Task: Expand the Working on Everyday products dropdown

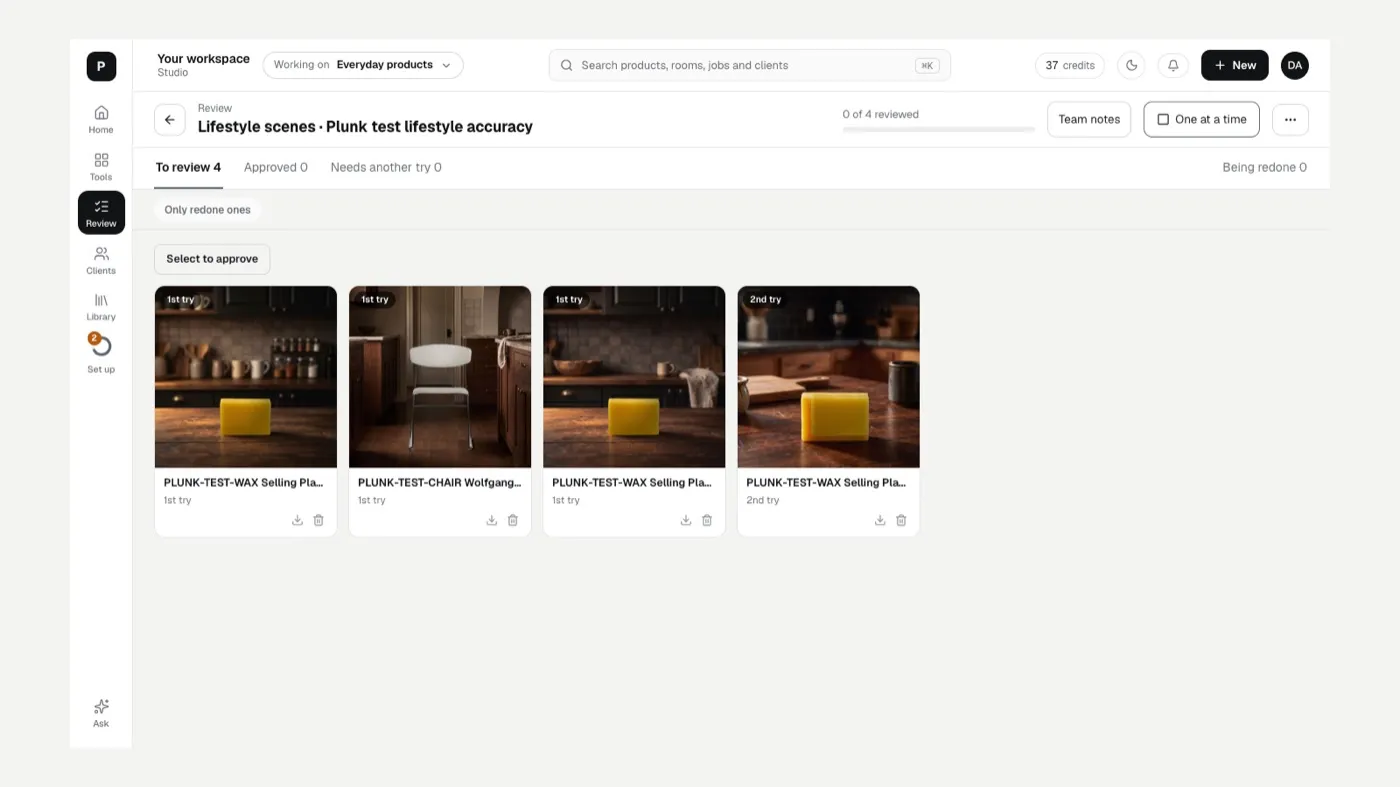Action: [x=363, y=65]
